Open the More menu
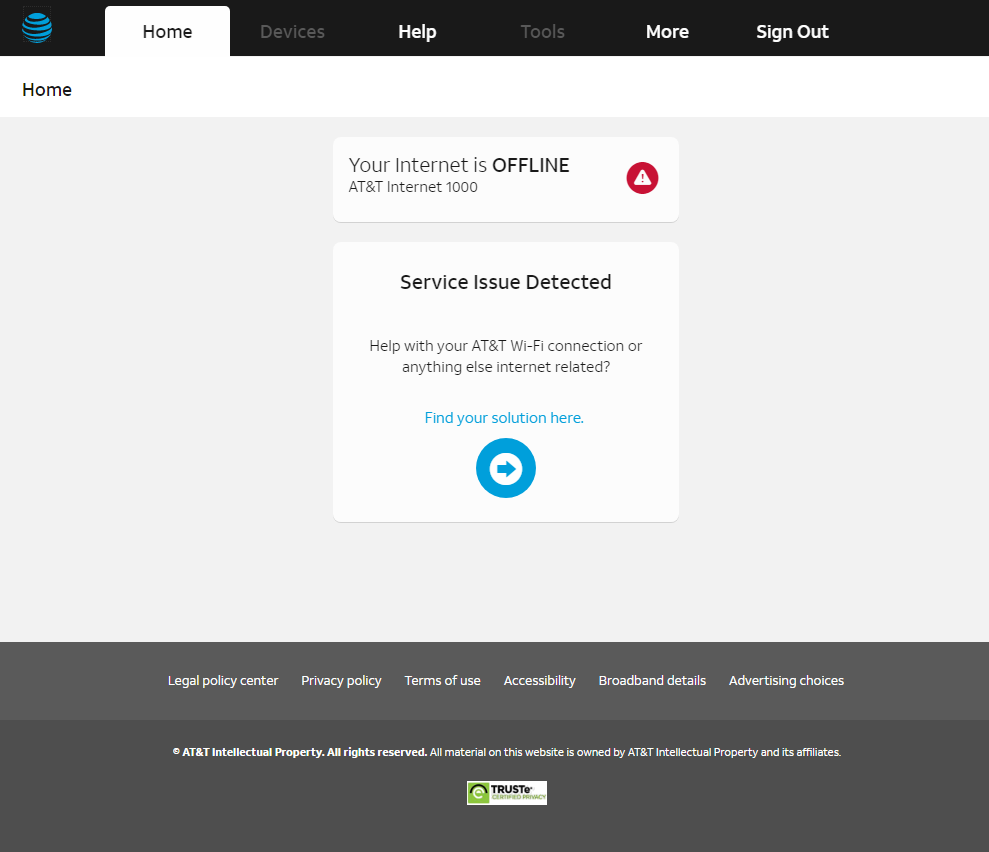Viewport: 989px width, 852px height. [667, 32]
